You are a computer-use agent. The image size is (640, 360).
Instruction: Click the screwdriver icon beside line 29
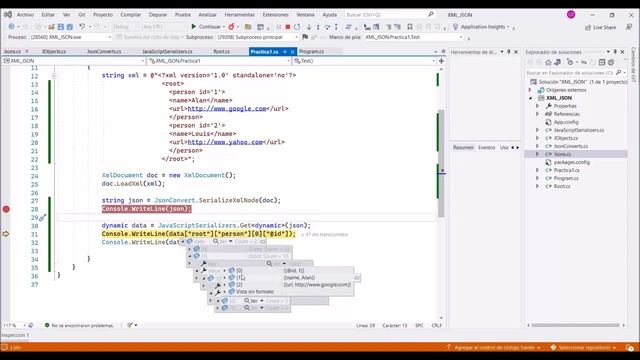point(42,218)
